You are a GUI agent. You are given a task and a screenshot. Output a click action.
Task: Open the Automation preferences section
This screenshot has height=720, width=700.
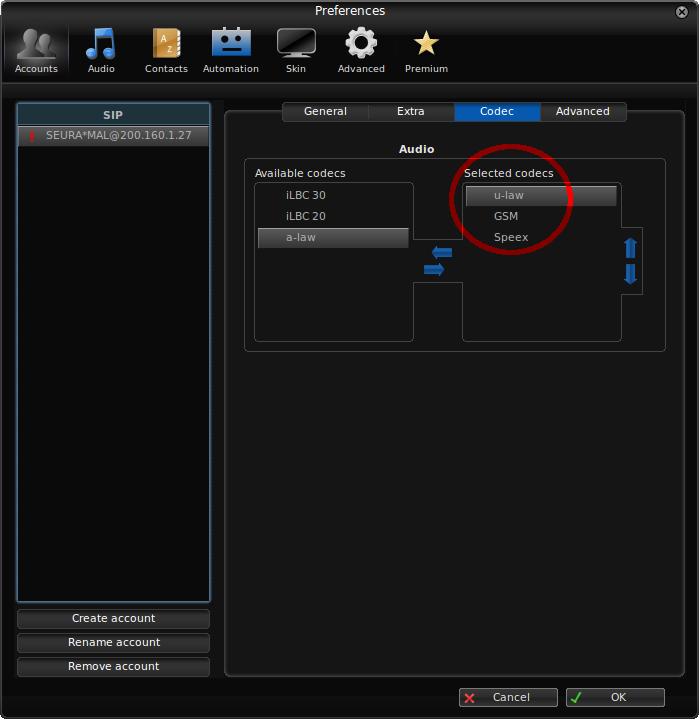pos(231,51)
